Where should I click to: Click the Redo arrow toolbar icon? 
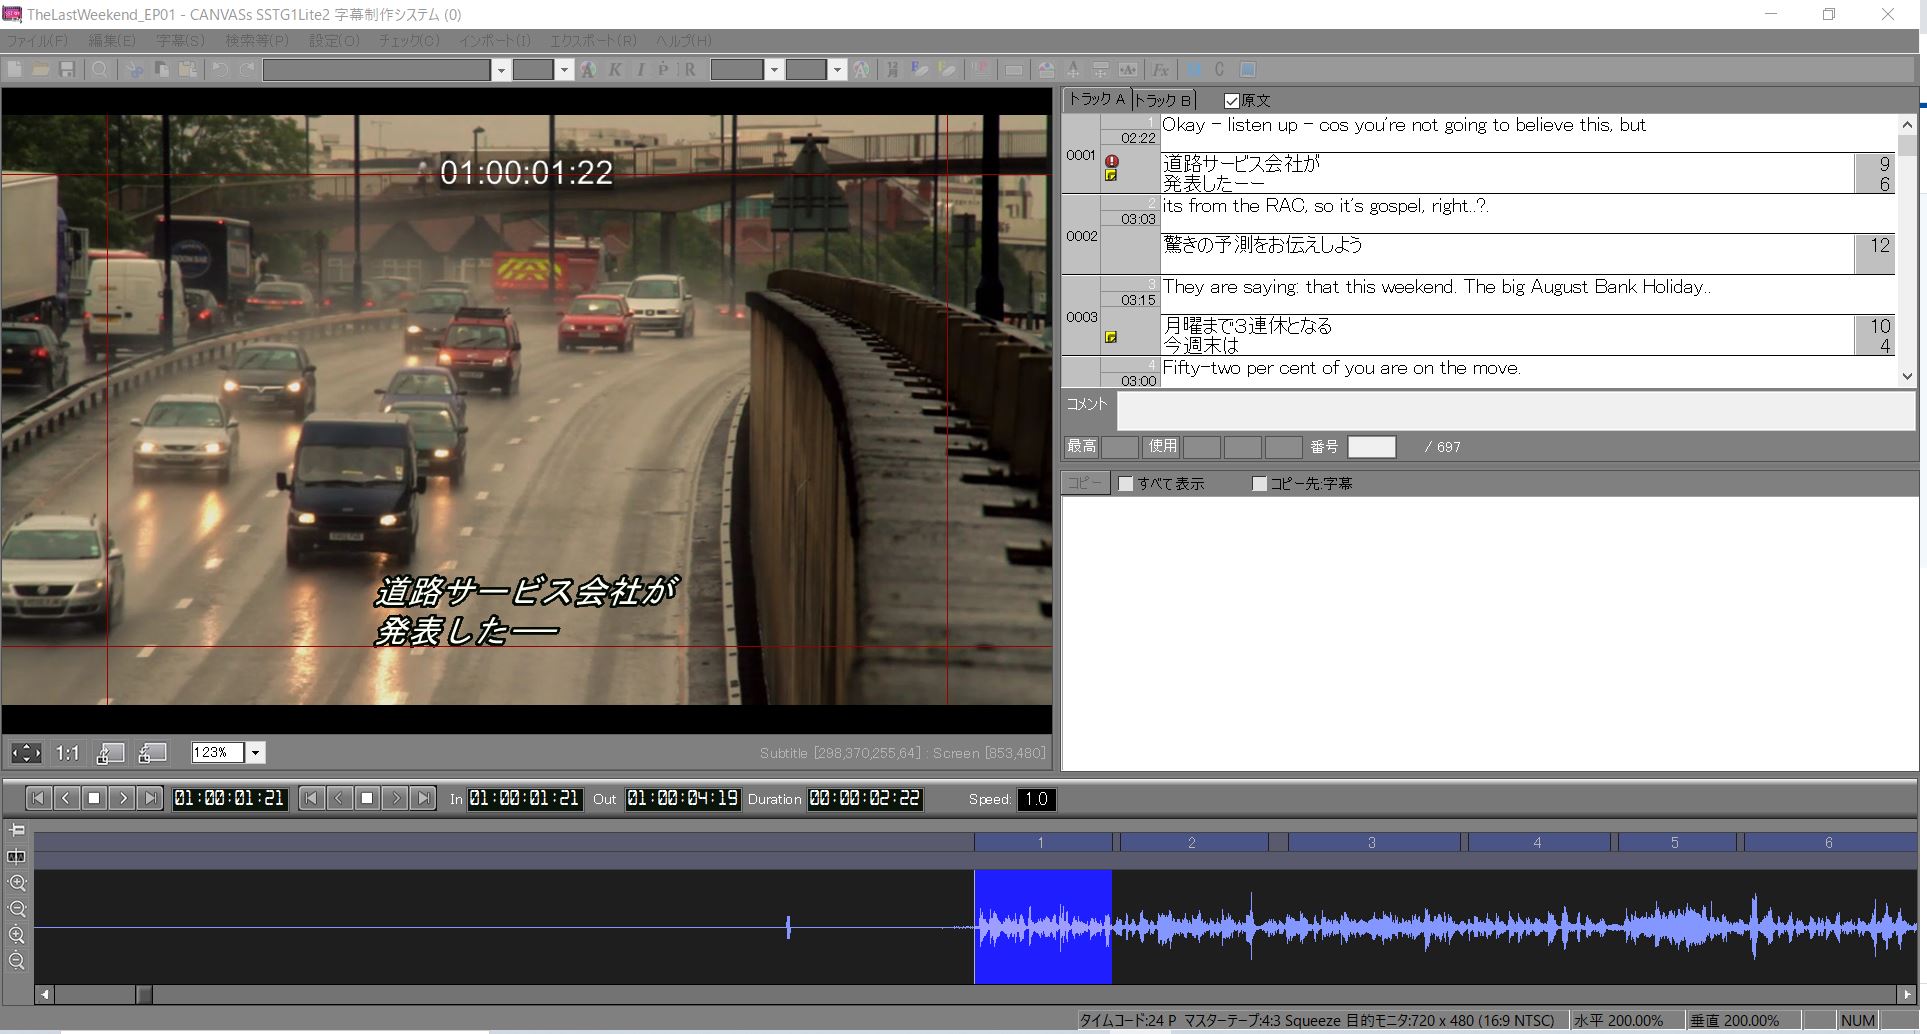[246, 69]
